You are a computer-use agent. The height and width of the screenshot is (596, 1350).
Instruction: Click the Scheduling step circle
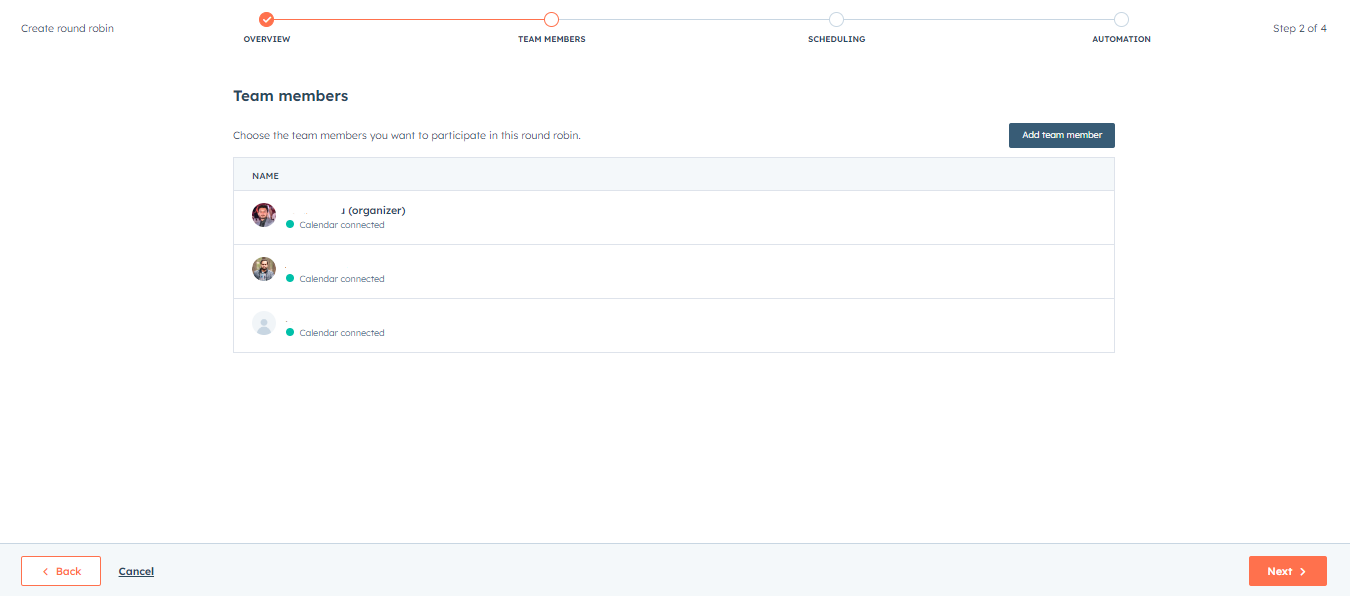coord(836,18)
